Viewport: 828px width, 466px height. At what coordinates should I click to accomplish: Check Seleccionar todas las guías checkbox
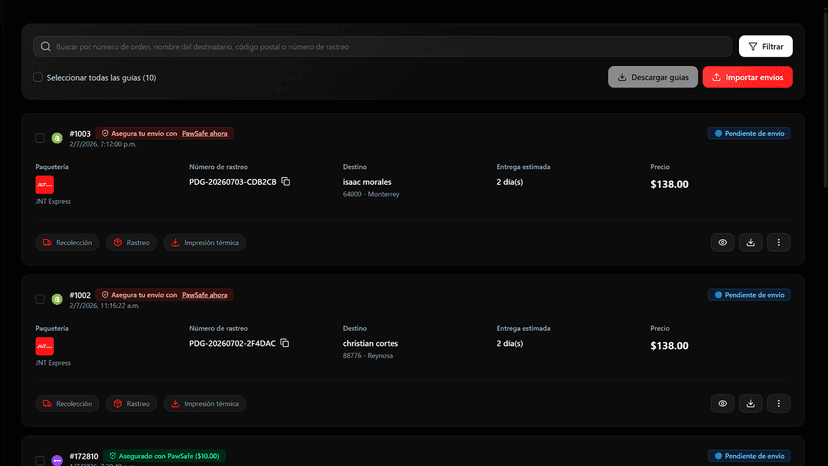(x=38, y=77)
